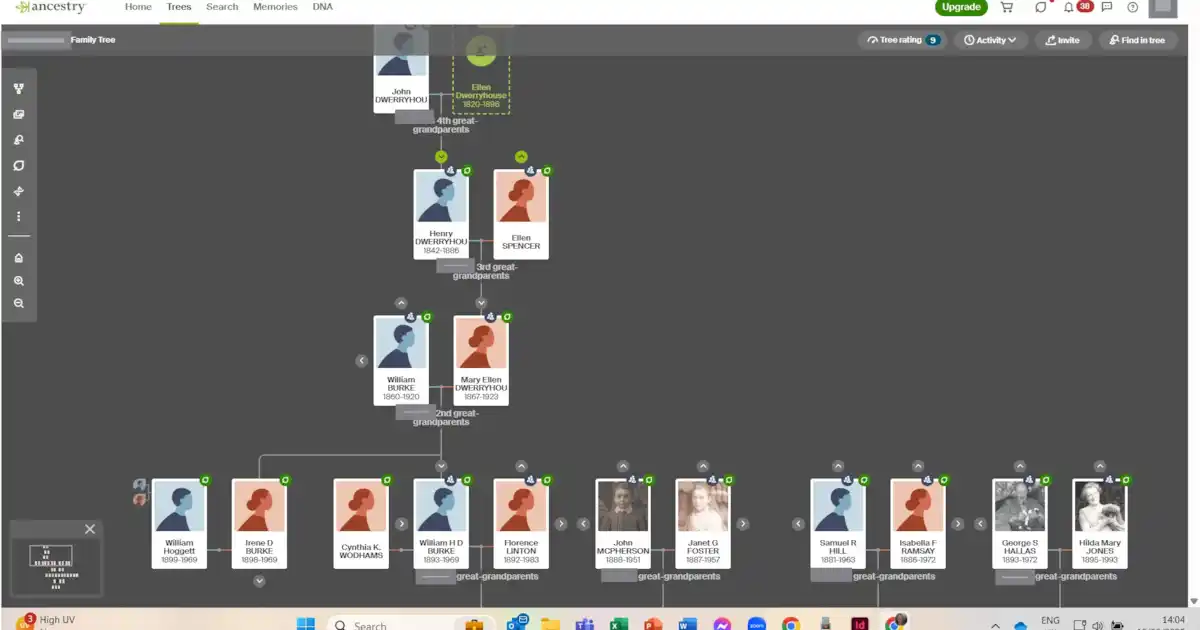Click the green hint leaf on Ellen Spencer
The height and width of the screenshot is (630, 1200).
point(547,170)
